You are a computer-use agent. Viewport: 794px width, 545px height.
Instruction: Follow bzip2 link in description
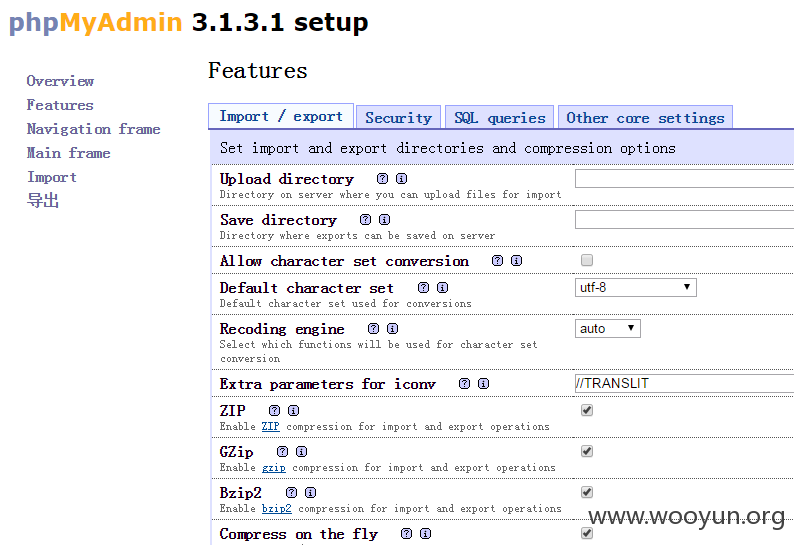tap(276, 509)
